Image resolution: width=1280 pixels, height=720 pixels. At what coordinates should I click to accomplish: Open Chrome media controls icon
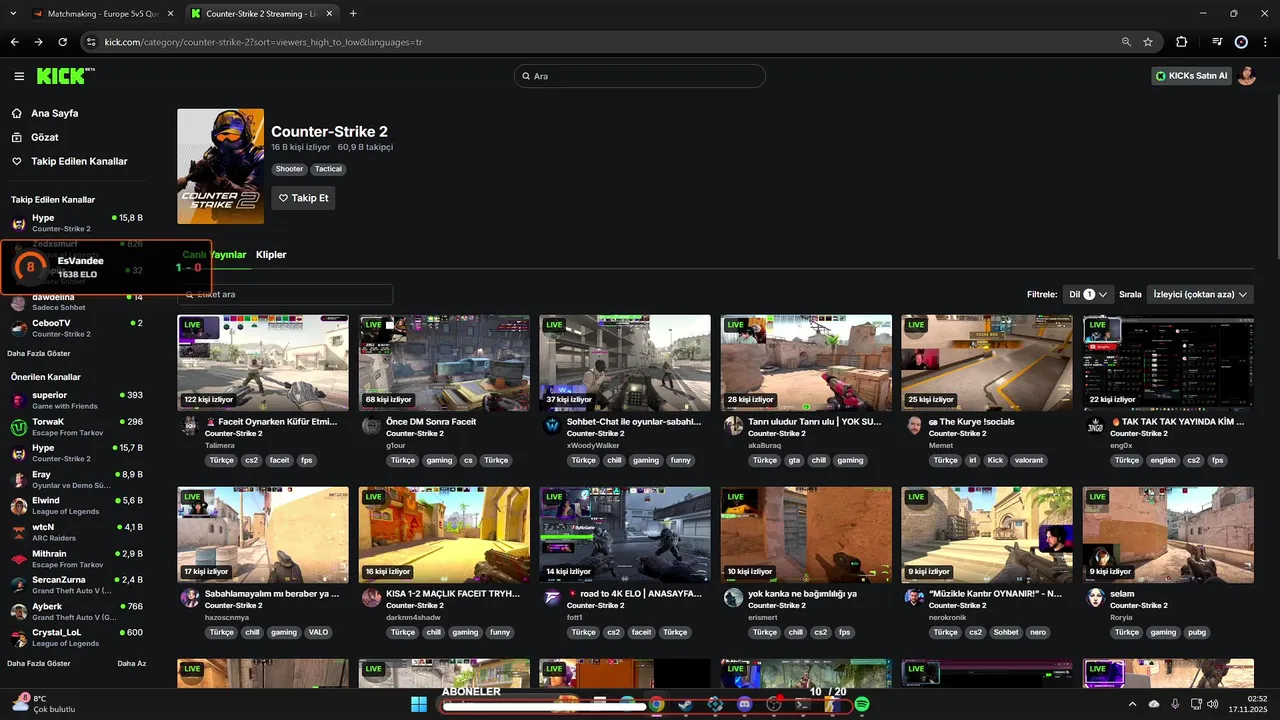click(x=1217, y=42)
